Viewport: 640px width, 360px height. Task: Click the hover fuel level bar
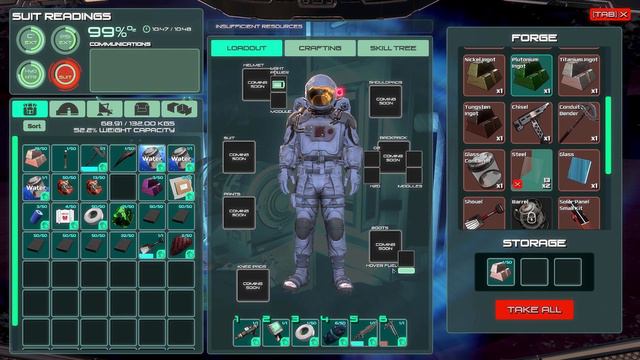coord(407,271)
